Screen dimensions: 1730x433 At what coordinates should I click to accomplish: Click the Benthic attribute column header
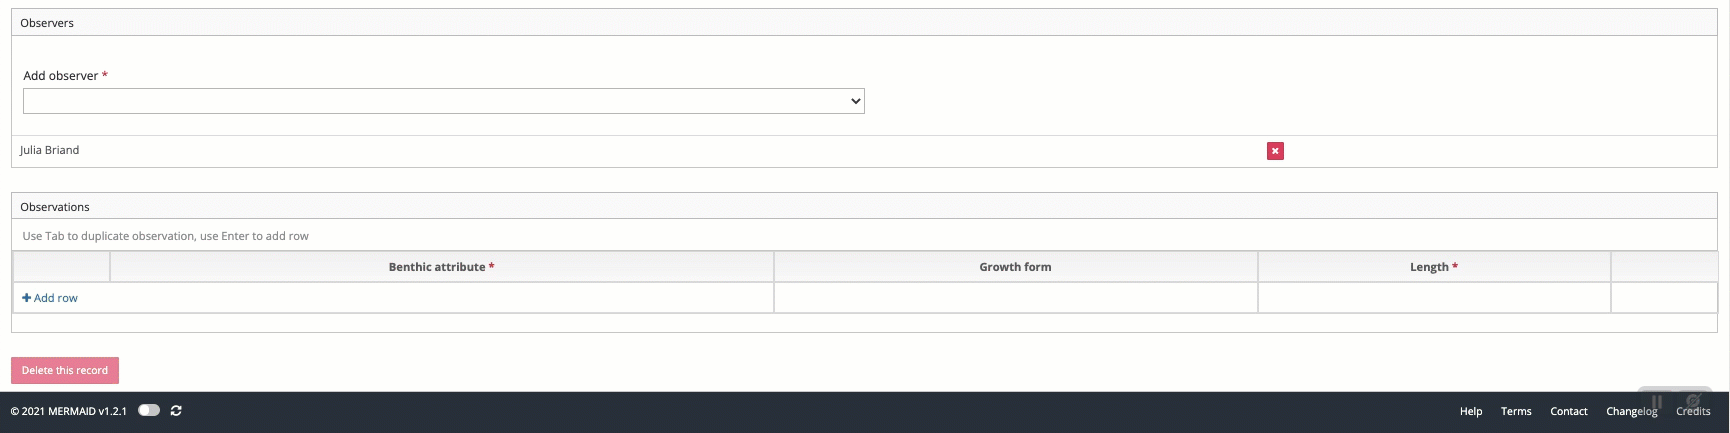pyautogui.click(x=441, y=267)
